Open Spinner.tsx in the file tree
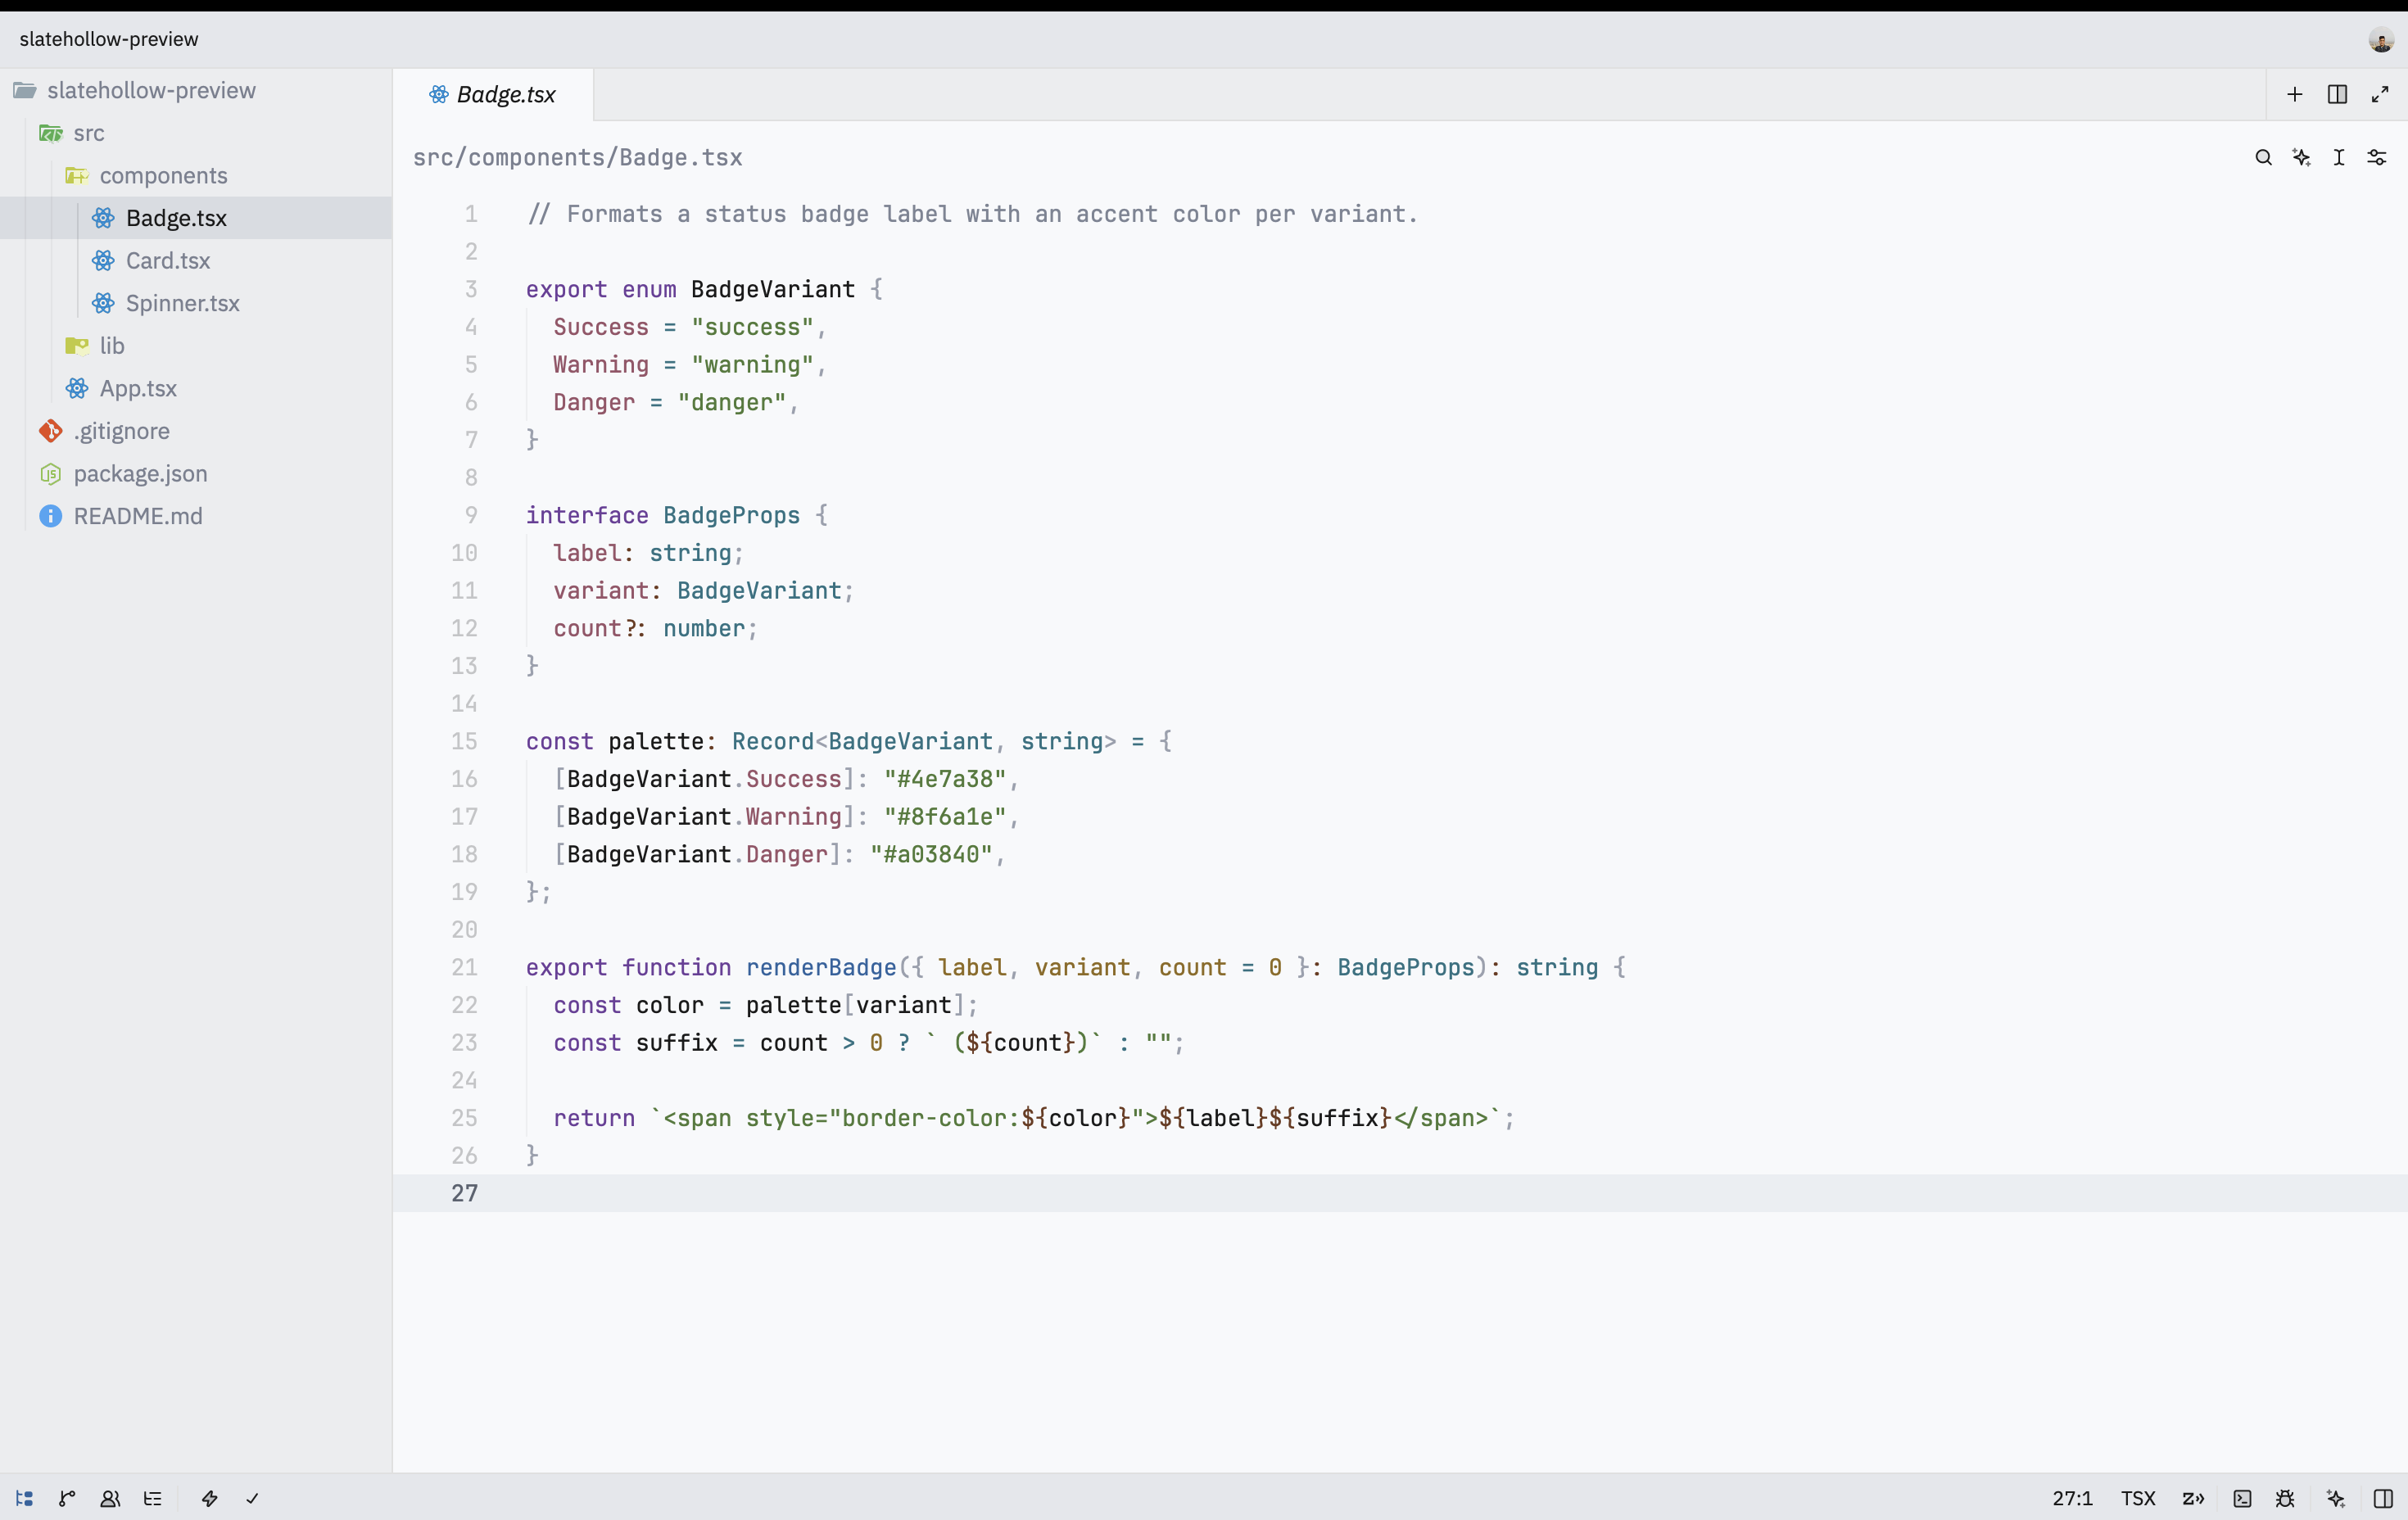This screenshot has height=1520, width=2408. [196, 303]
